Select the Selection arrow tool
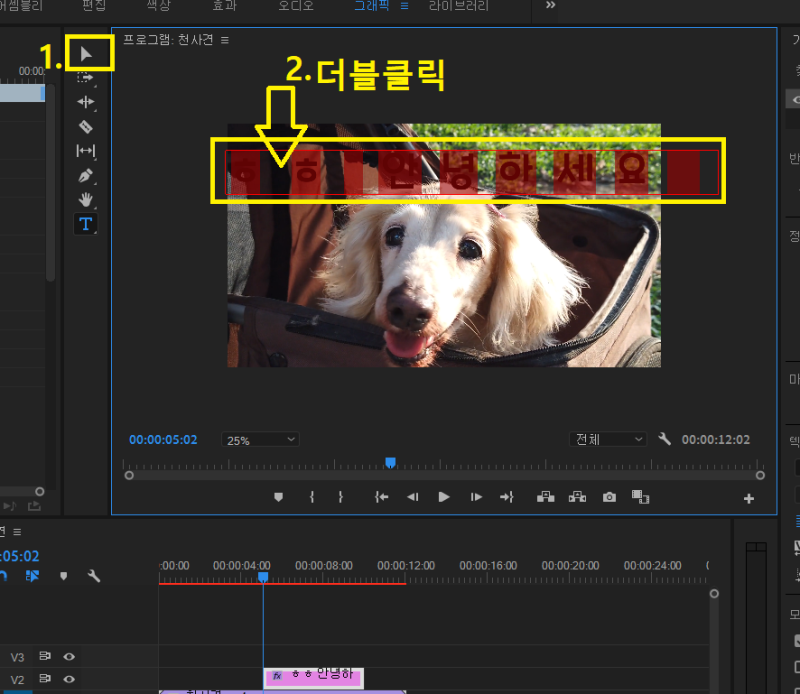Image resolution: width=800 pixels, height=694 pixels. click(x=86, y=53)
